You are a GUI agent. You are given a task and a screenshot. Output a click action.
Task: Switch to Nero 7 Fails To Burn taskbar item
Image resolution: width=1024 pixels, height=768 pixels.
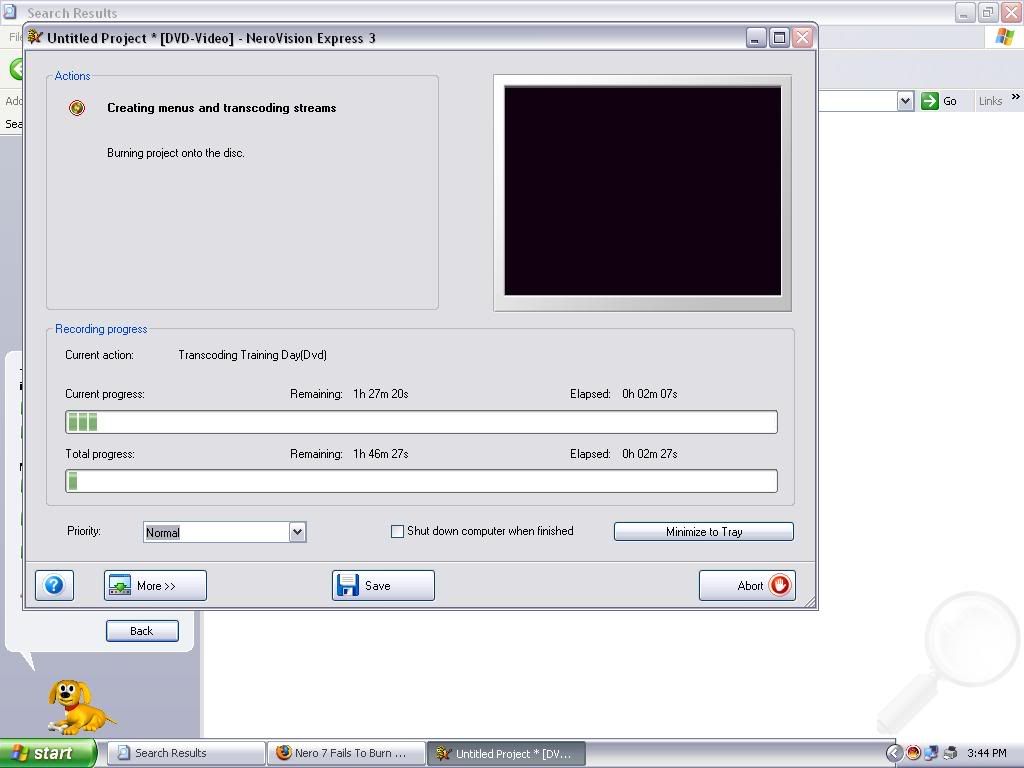[347, 753]
